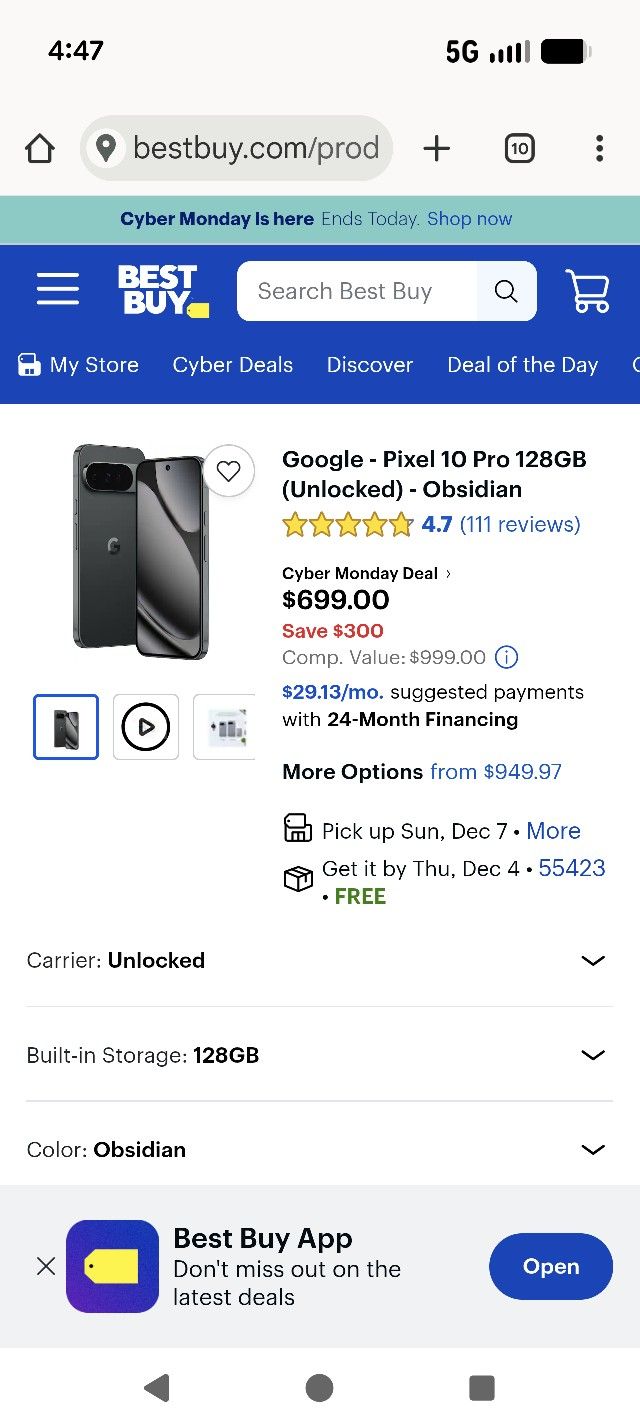Open the Best Buy app via Open button

click(x=550, y=1266)
